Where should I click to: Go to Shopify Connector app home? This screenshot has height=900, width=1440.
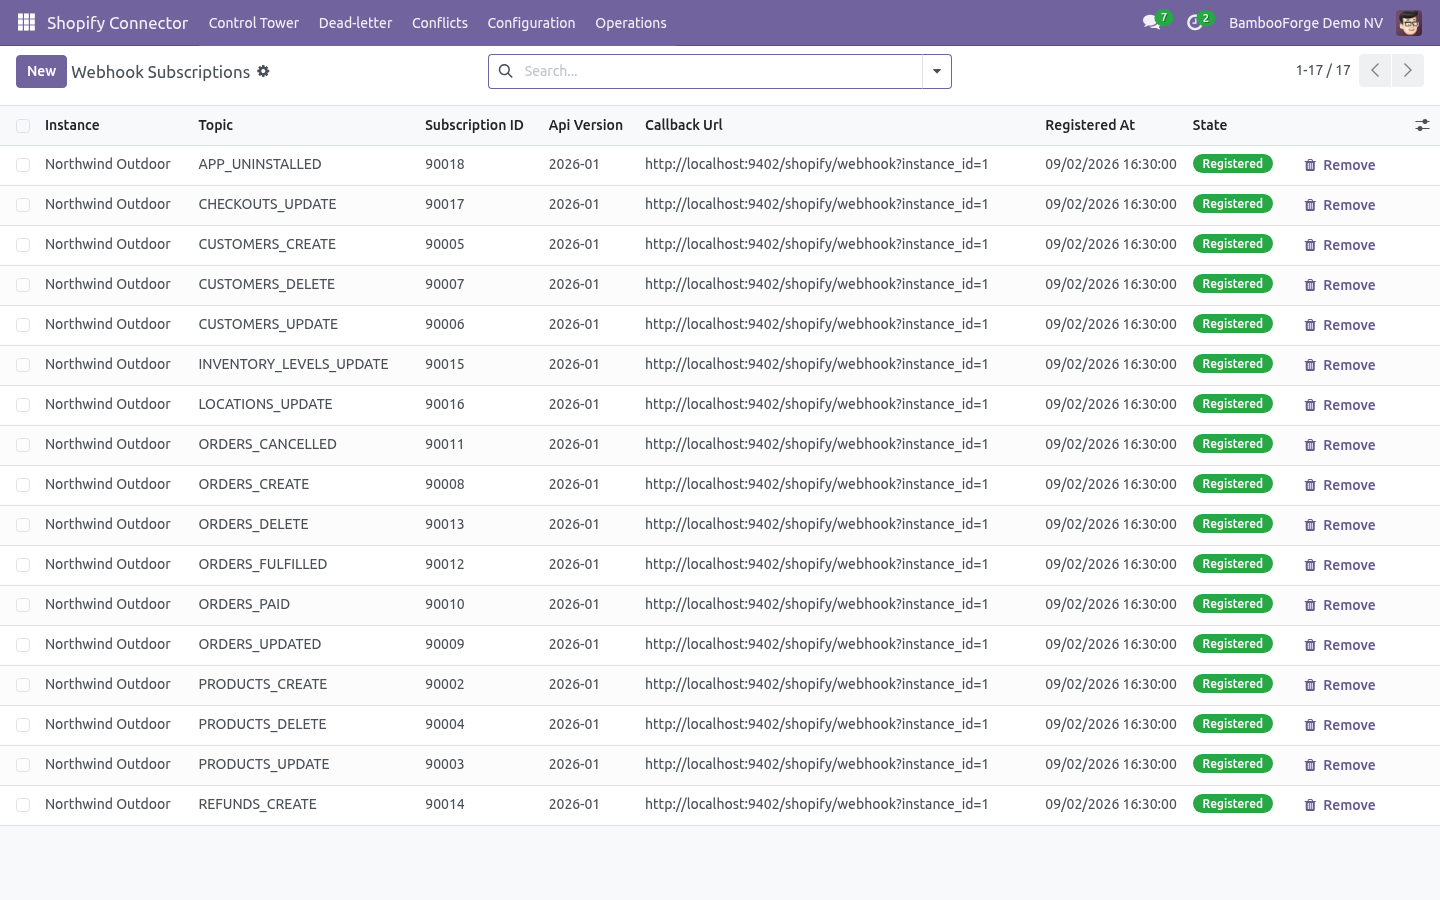[117, 23]
